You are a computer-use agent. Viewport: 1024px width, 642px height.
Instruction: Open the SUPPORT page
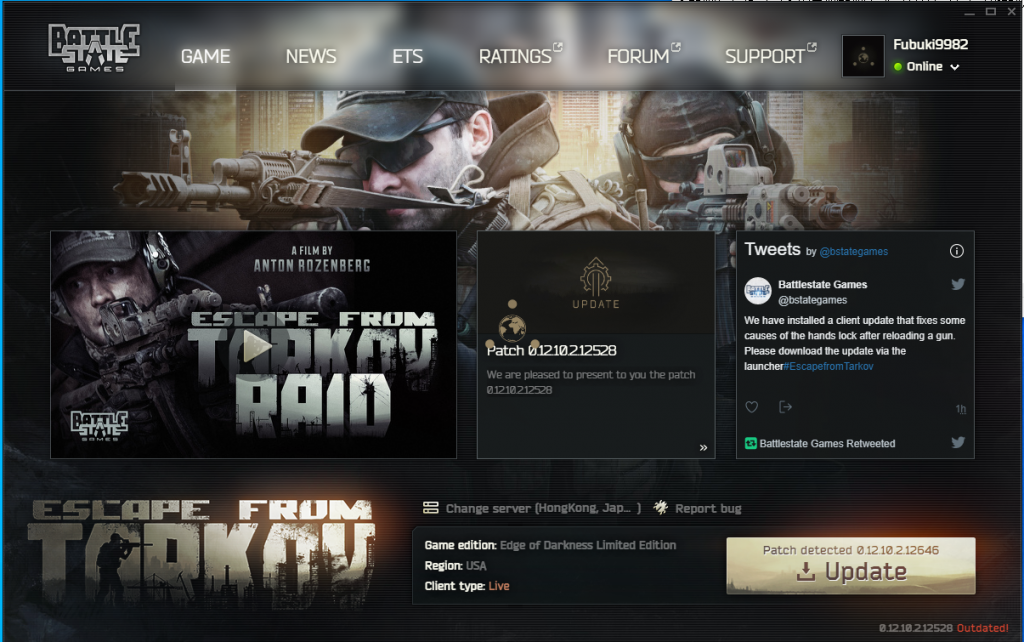point(771,56)
